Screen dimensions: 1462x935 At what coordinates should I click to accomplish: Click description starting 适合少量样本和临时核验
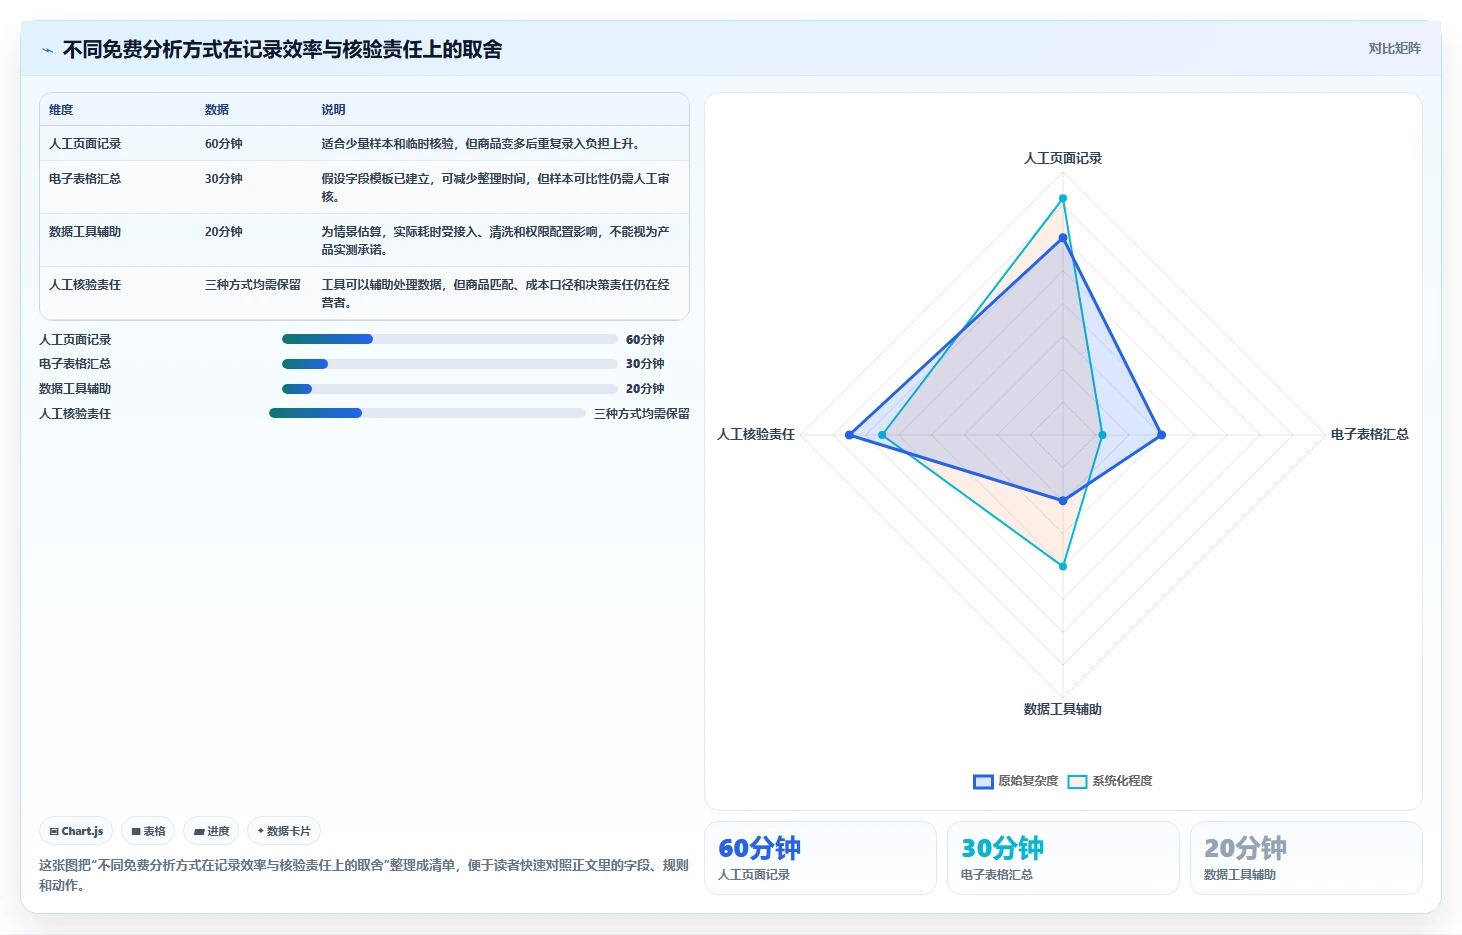click(480, 144)
